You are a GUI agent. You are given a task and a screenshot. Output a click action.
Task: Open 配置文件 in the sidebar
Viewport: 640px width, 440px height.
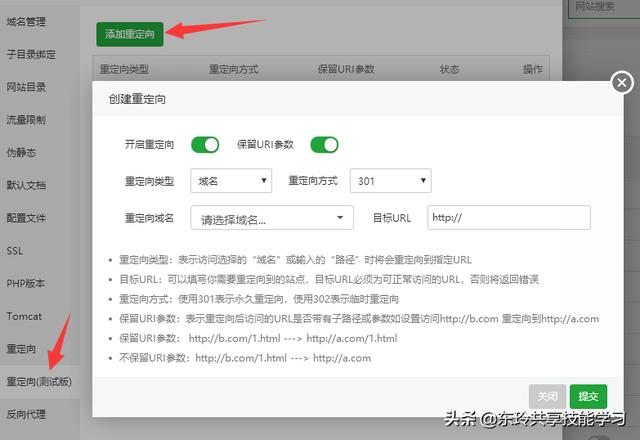[26, 218]
